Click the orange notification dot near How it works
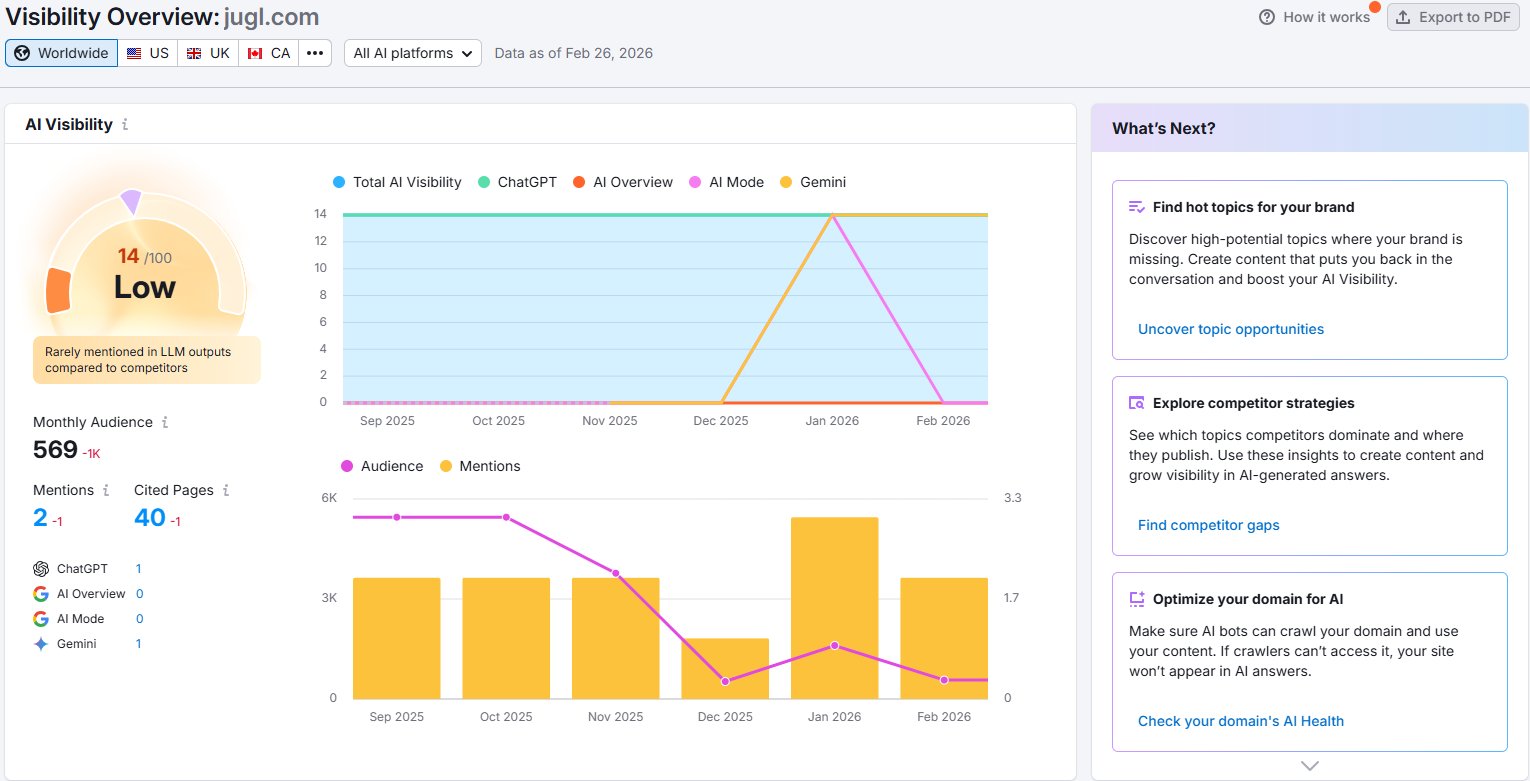The height and width of the screenshot is (781, 1530). 1375,7
